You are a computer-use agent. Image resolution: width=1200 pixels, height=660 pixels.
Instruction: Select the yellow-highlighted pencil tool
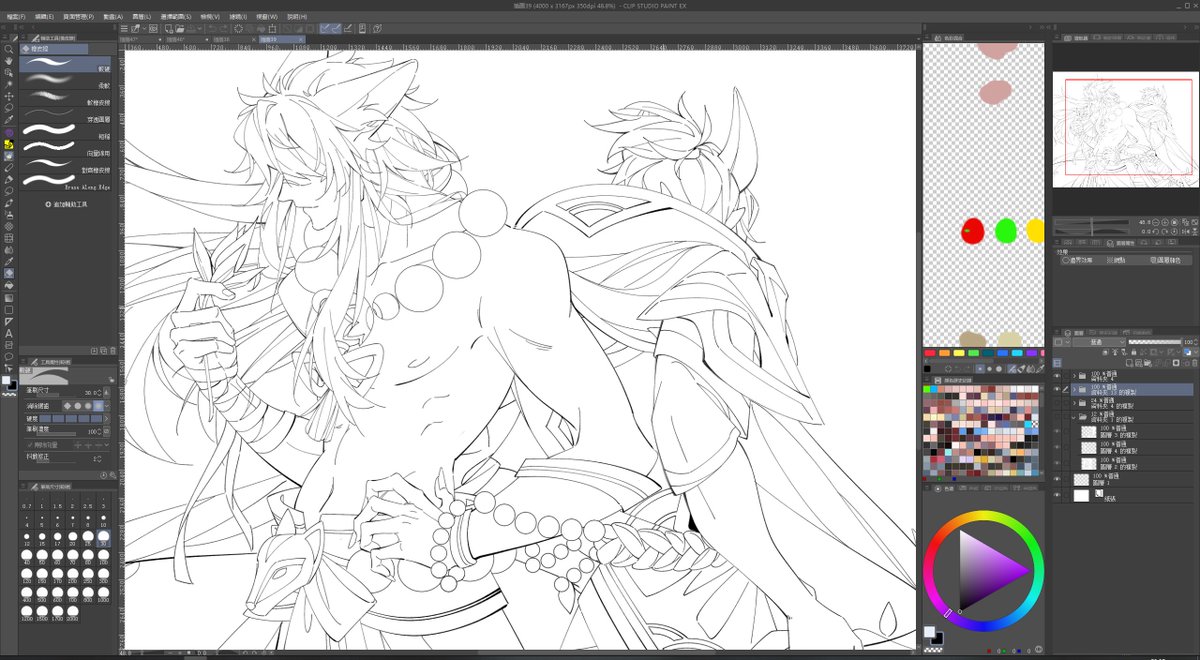tap(8, 144)
